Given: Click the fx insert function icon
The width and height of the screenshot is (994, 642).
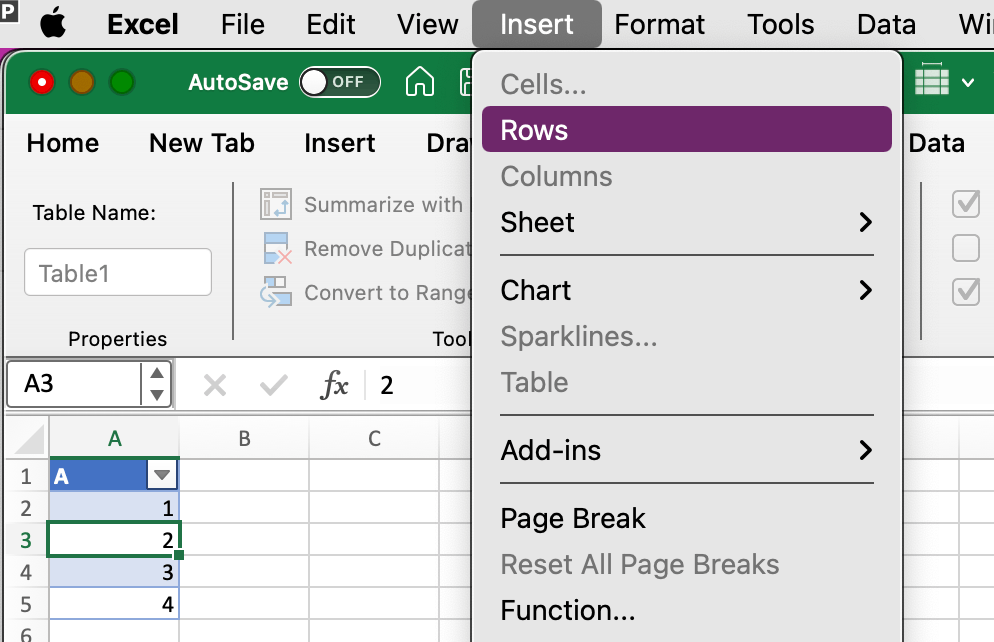Looking at the screenshot, I should coord(334,385).
